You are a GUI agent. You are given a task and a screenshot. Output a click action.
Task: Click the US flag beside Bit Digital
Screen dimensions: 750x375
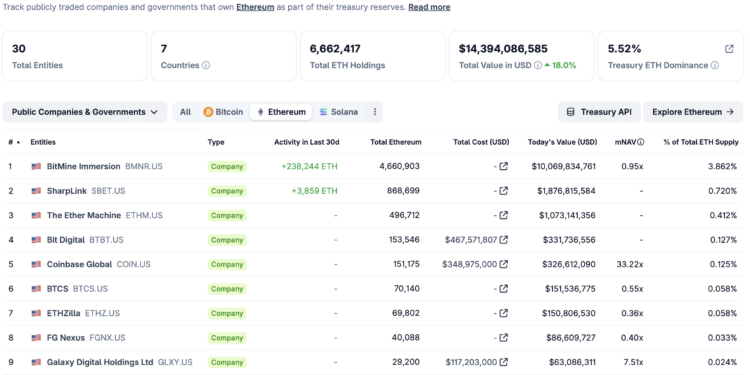click(x=36, y=240)
